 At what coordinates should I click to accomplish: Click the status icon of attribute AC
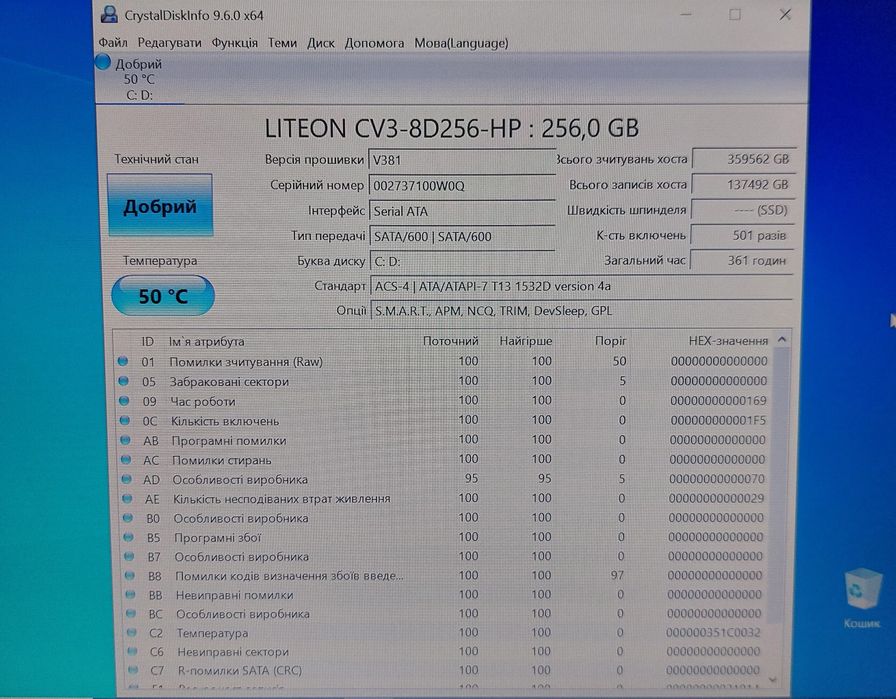(x=126, y=460)
